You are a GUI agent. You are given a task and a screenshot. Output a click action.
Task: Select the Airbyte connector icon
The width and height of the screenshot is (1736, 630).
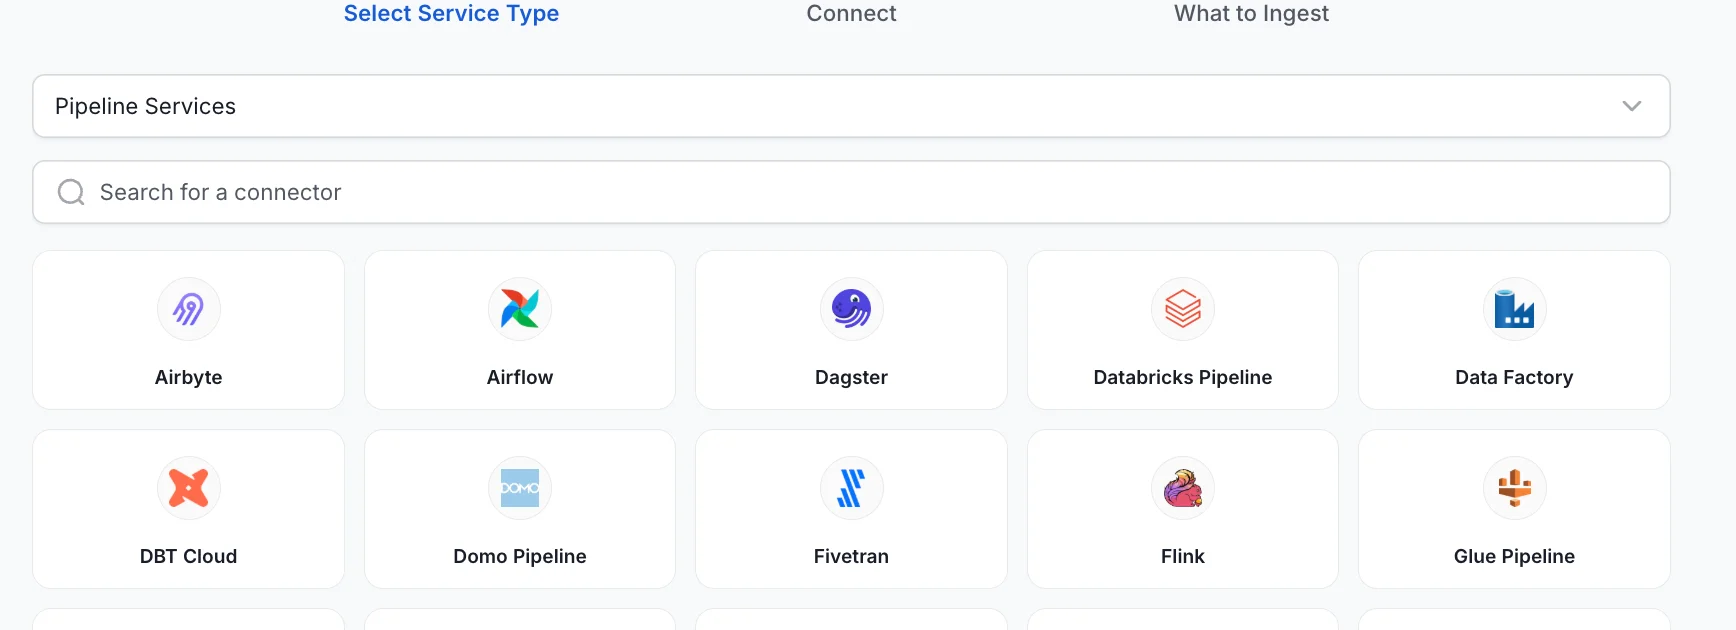(188, 309)
